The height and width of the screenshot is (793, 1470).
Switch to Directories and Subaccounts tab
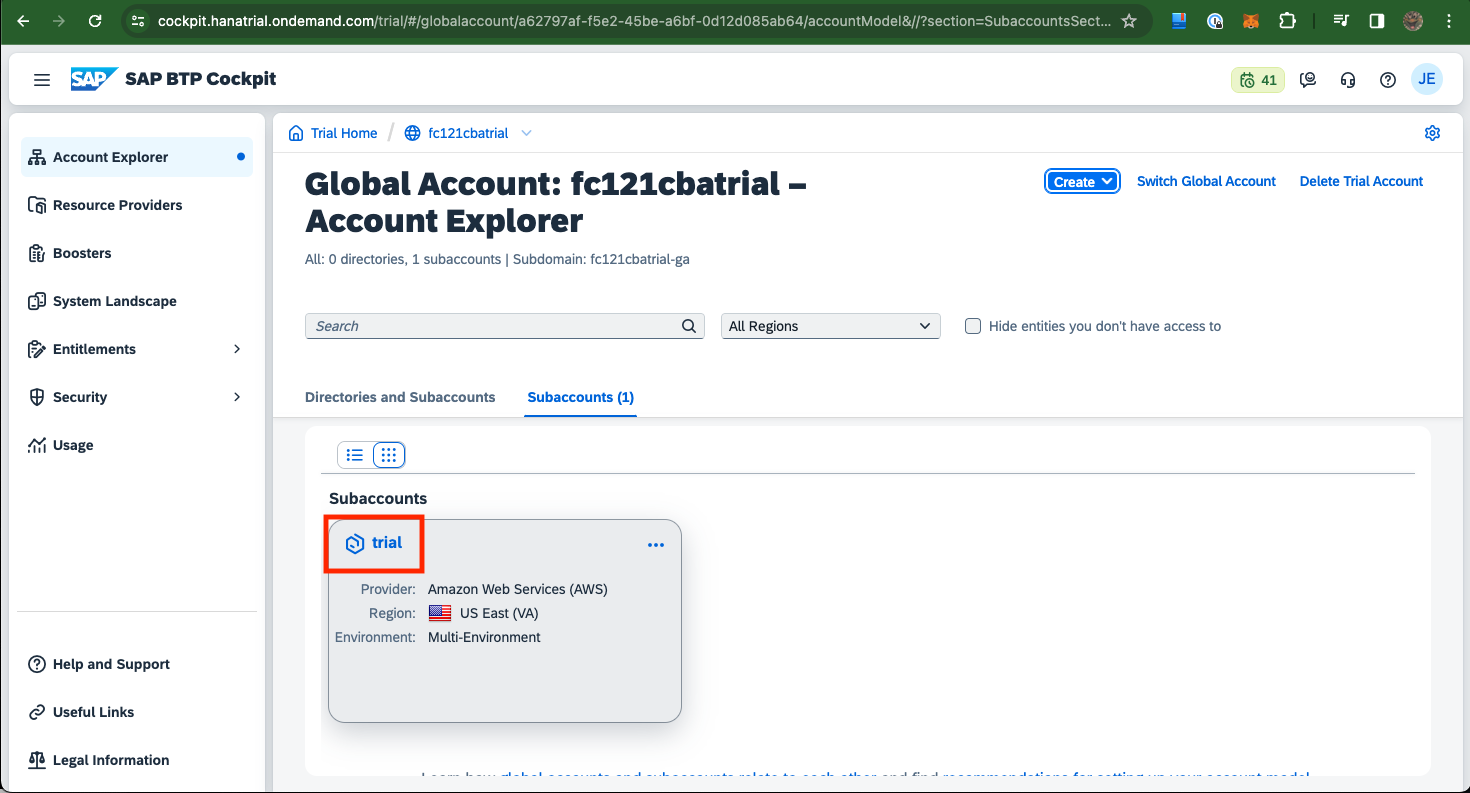400,397
